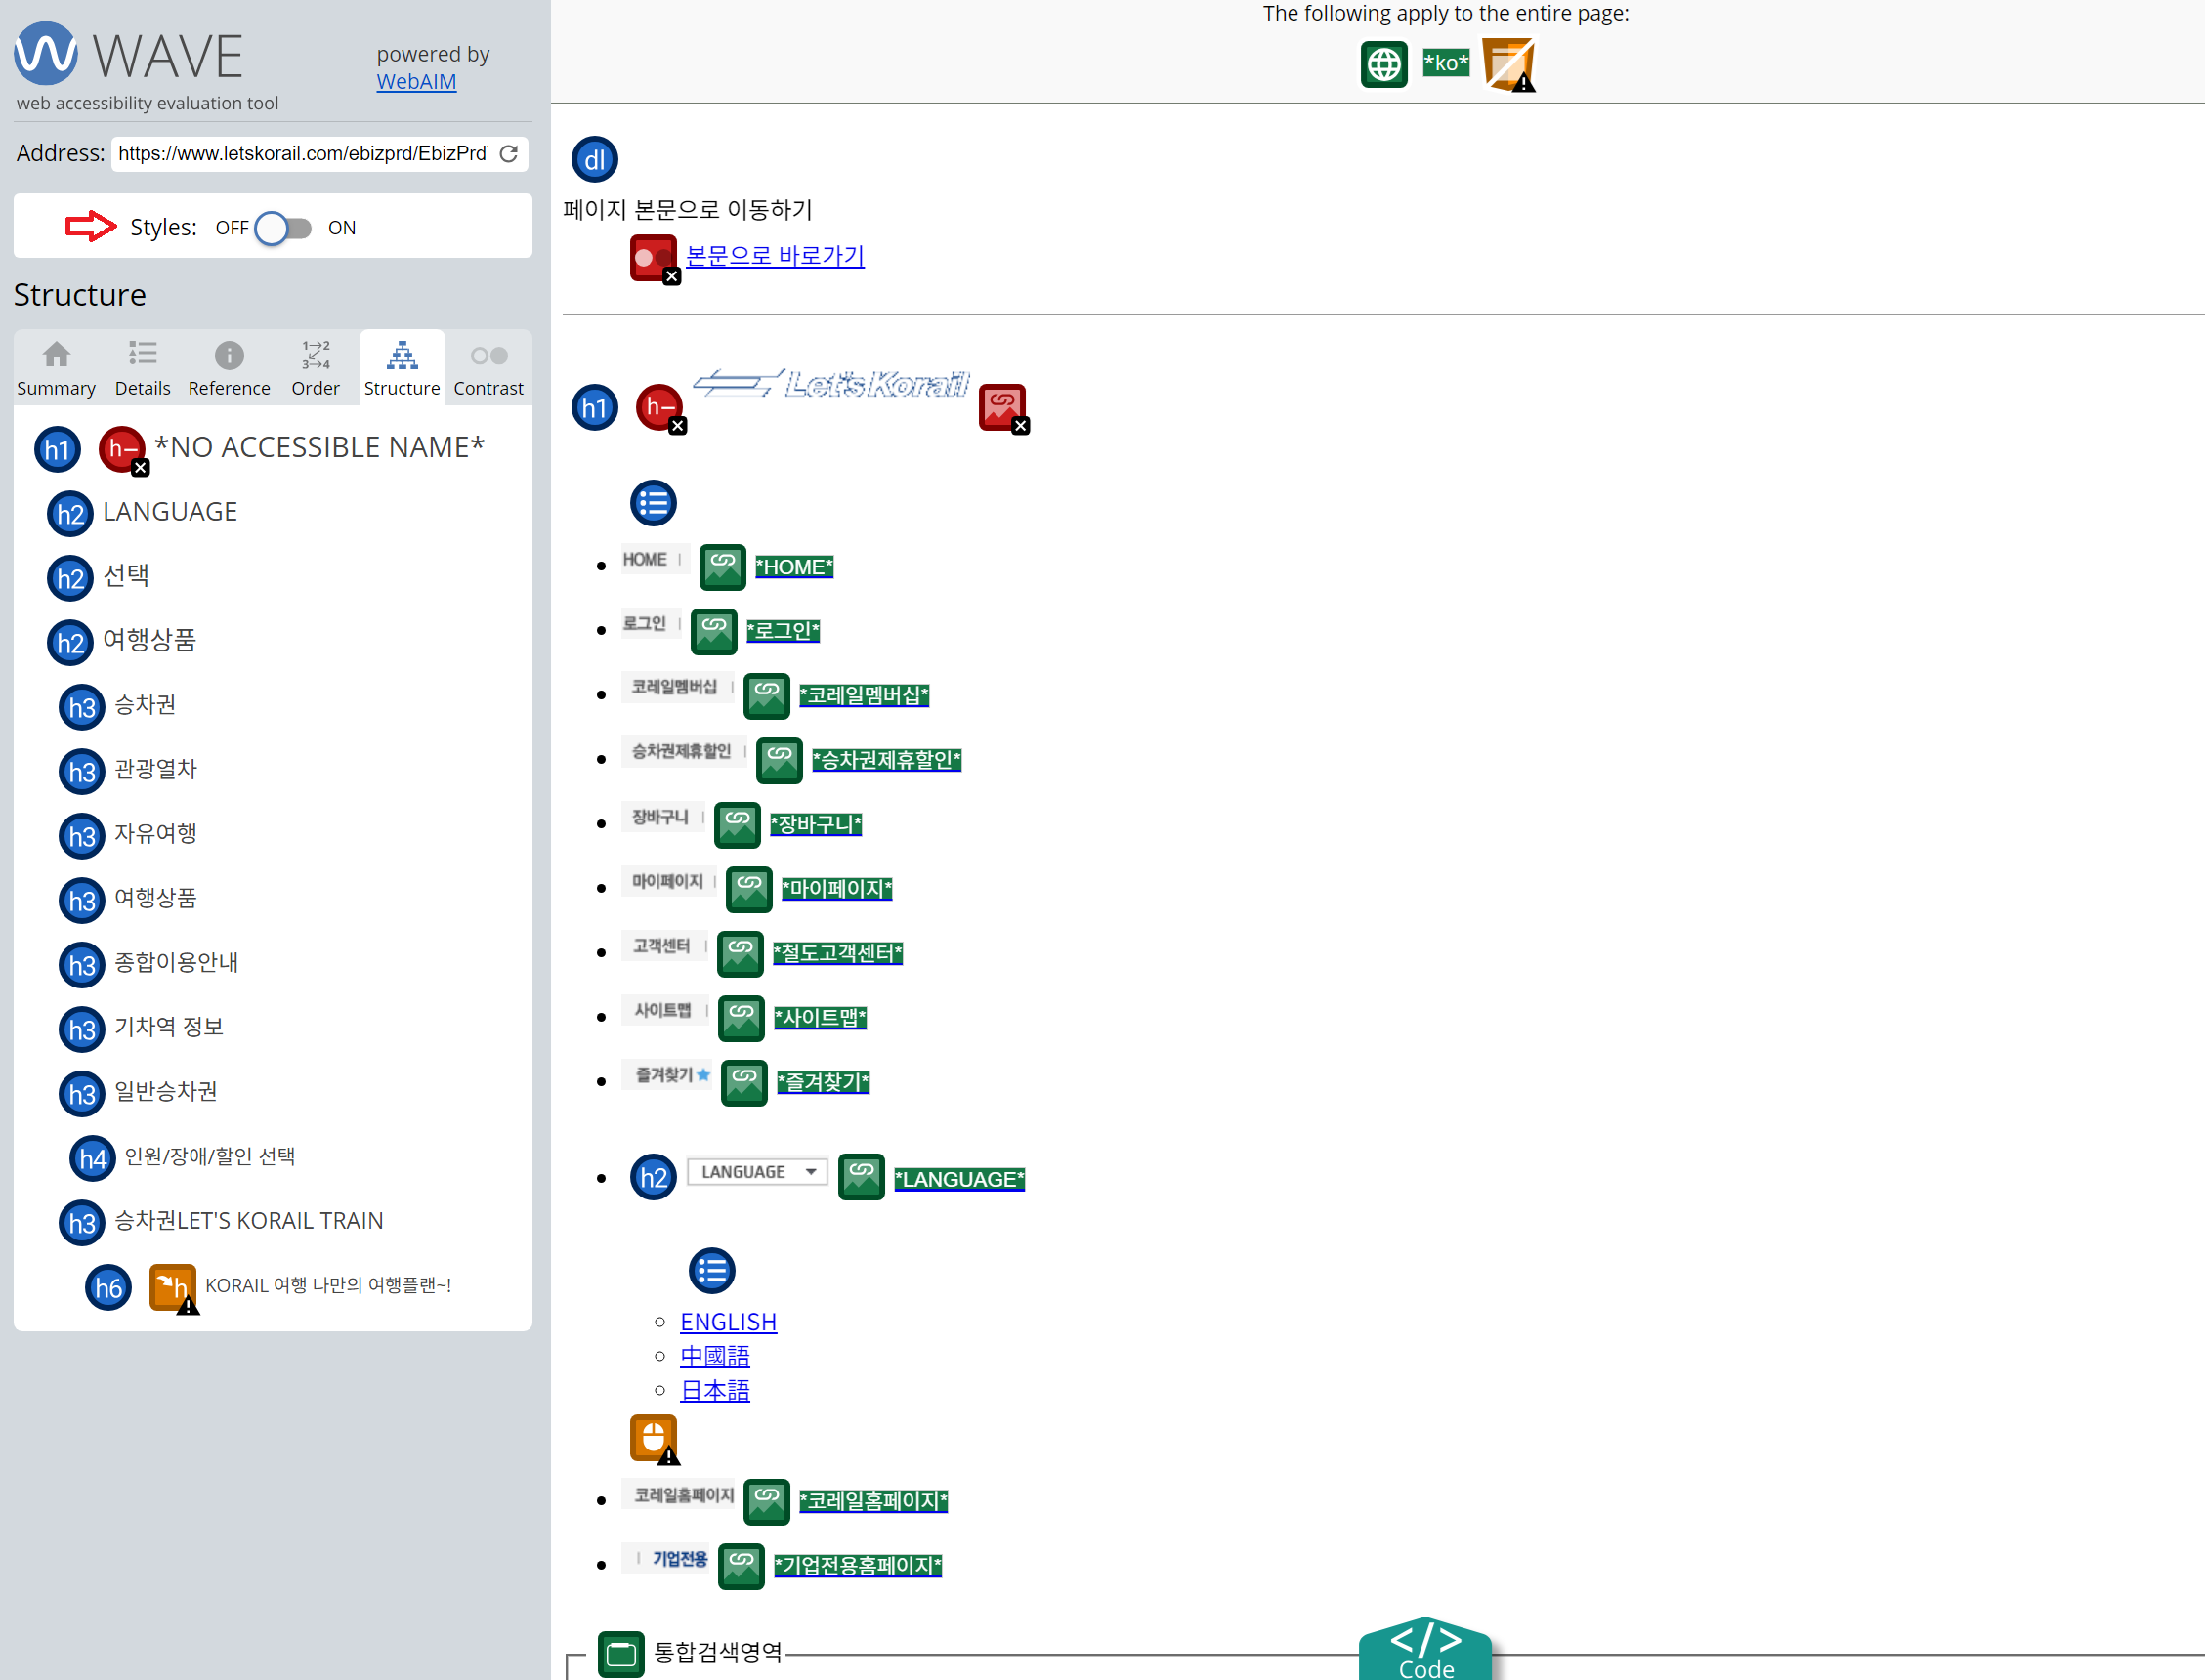Open the Order tab
2205x1680 pixels.
(315, 368)
